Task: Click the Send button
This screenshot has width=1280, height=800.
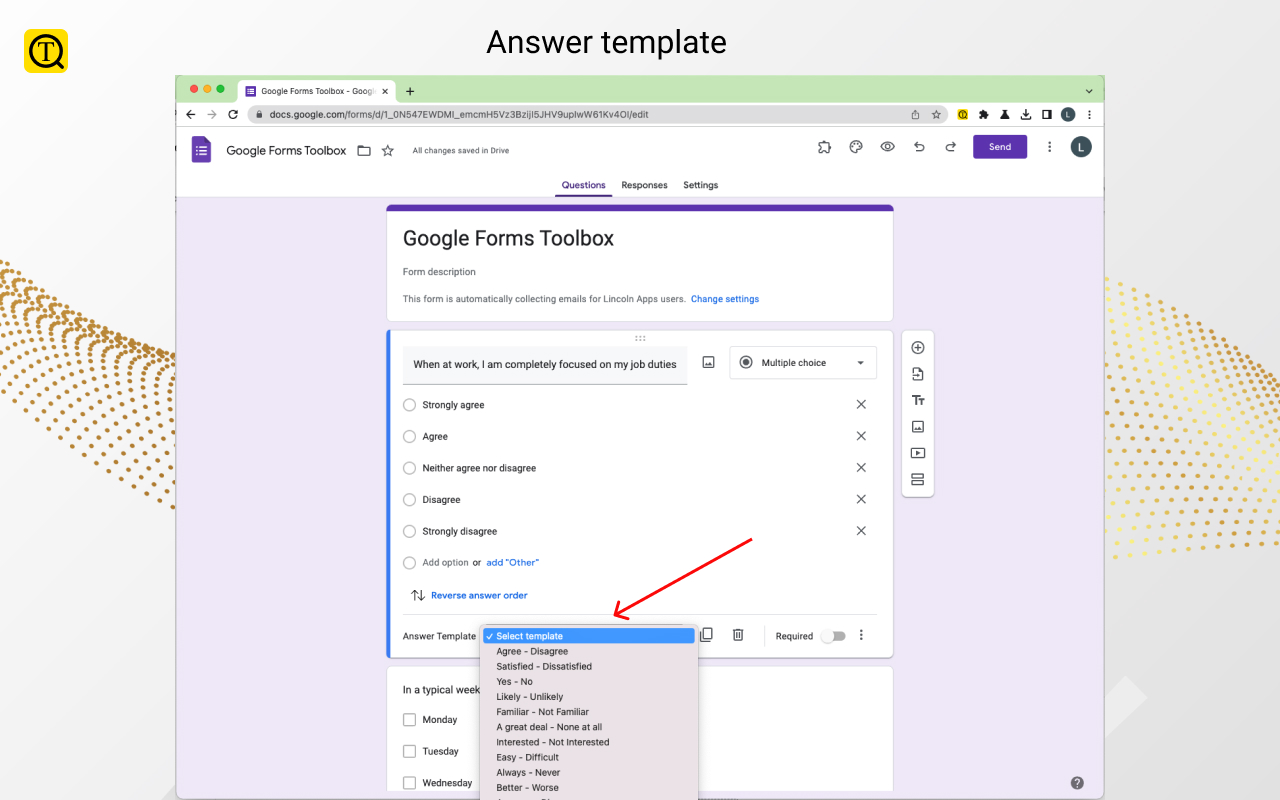Action: pos(1000,147)
